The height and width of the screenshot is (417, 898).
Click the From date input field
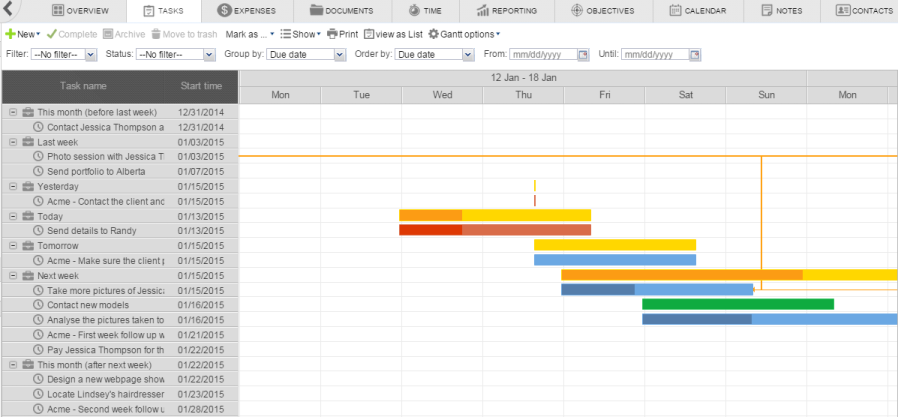click(543, 54)
